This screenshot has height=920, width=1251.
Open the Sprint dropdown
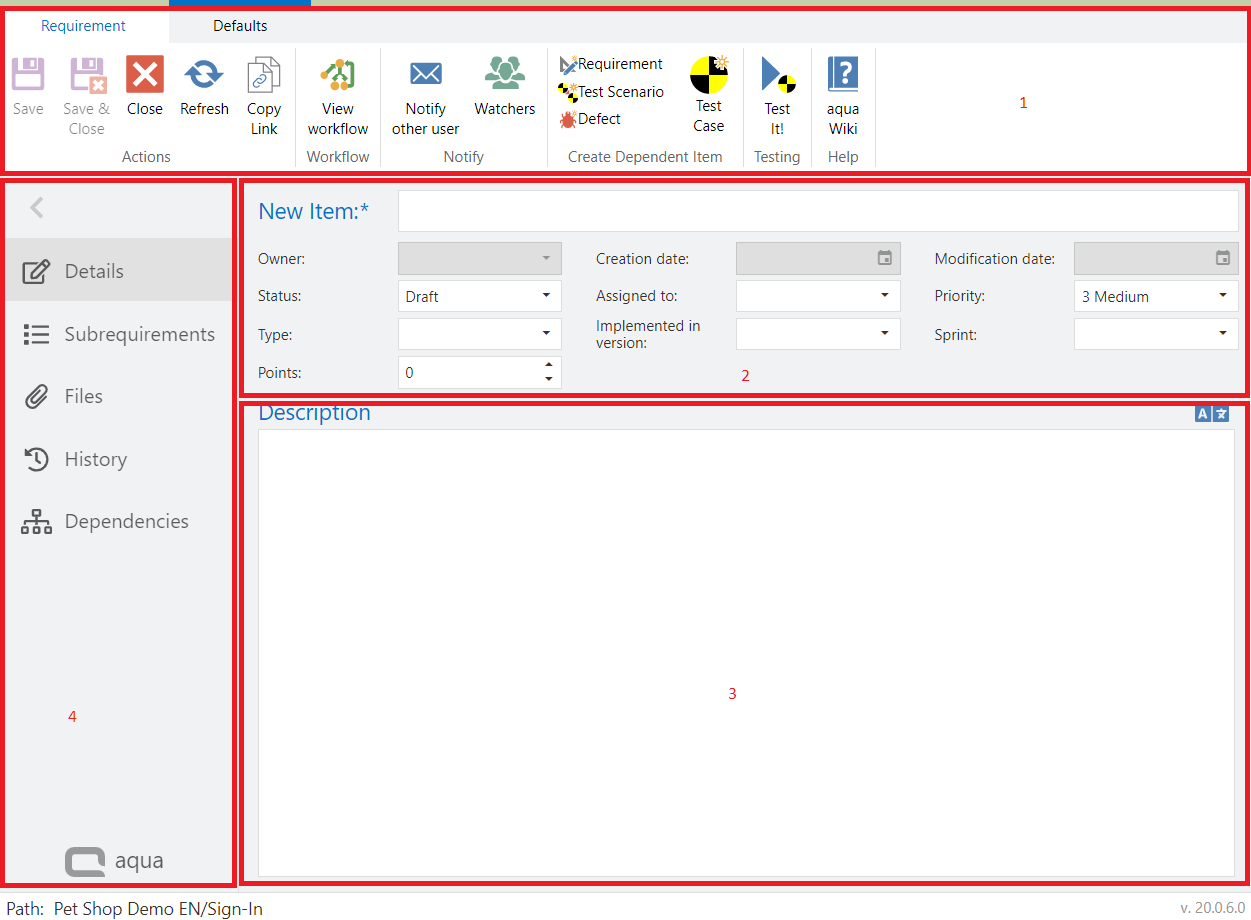coord(1222,334)
